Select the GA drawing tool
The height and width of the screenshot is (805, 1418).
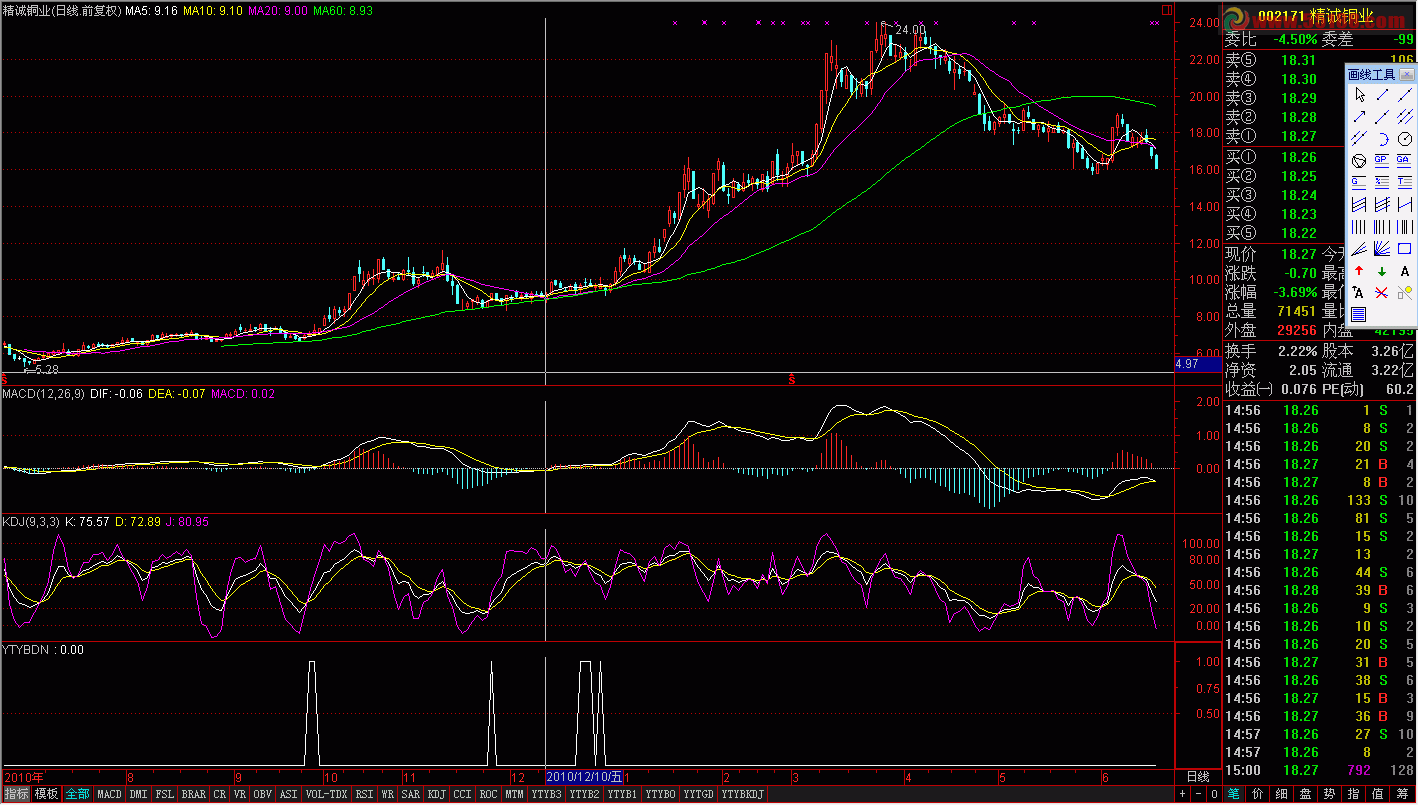coord(1405,160)
